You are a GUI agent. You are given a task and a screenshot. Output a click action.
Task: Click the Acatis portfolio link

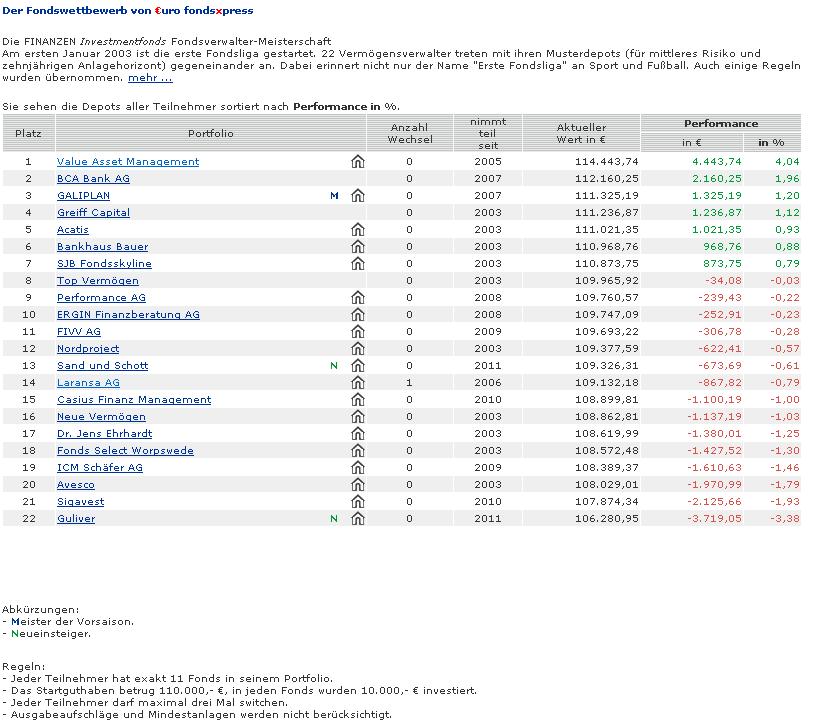coord(73,230)
